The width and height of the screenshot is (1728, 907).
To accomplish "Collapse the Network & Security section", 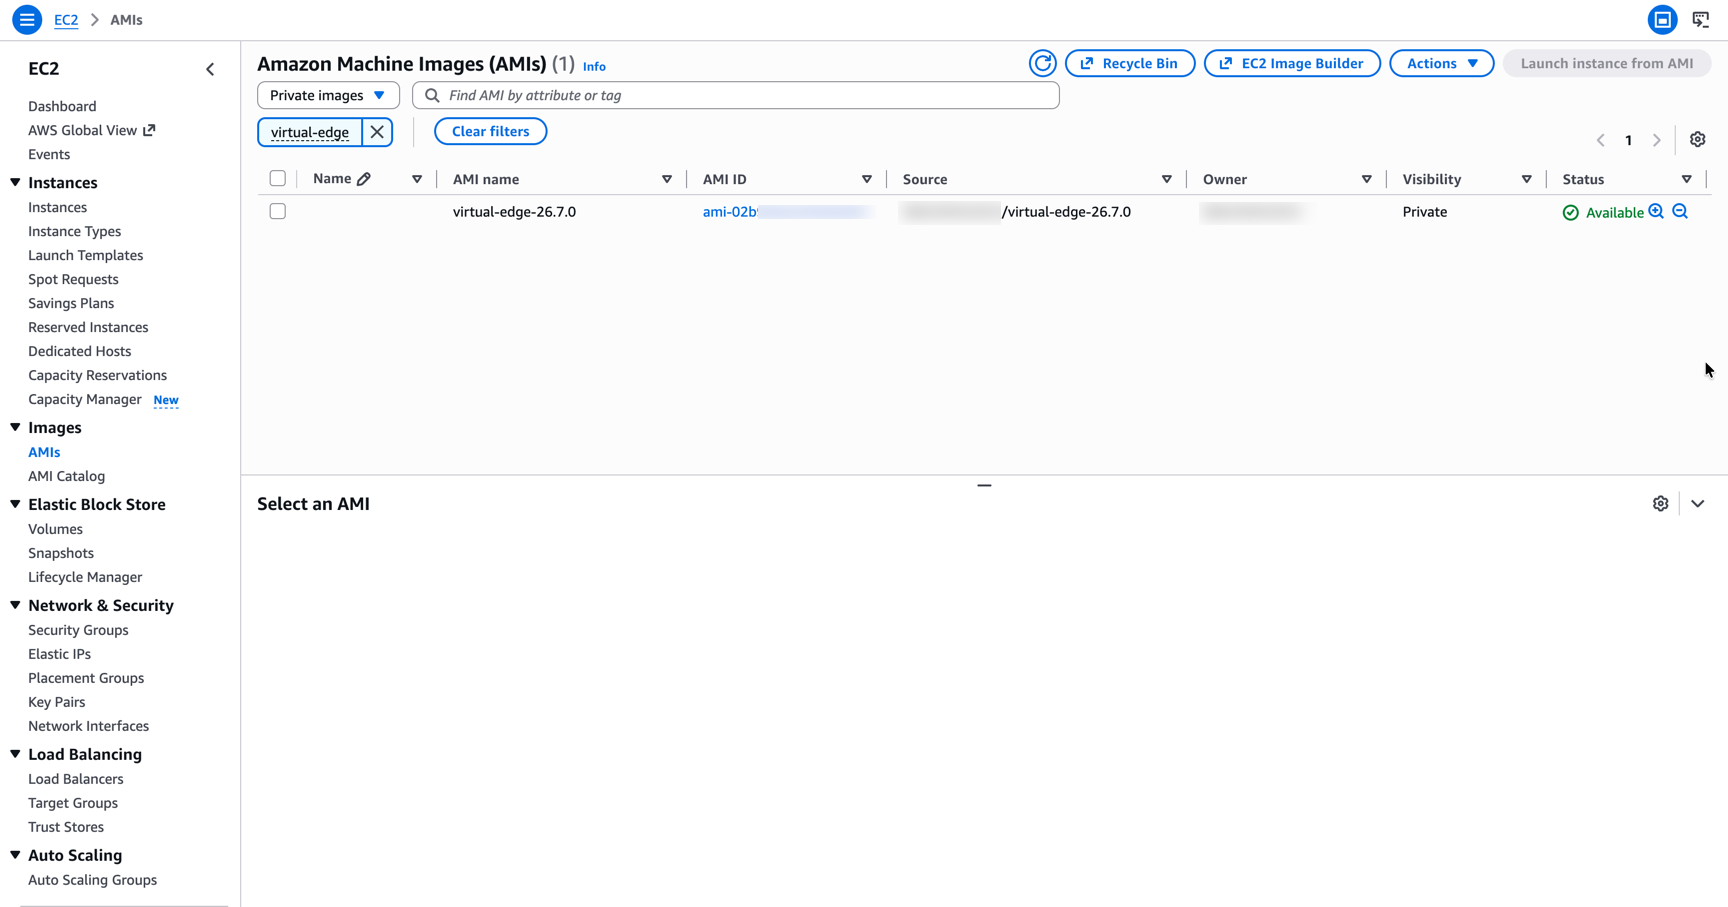I will (x=15, y=606).
